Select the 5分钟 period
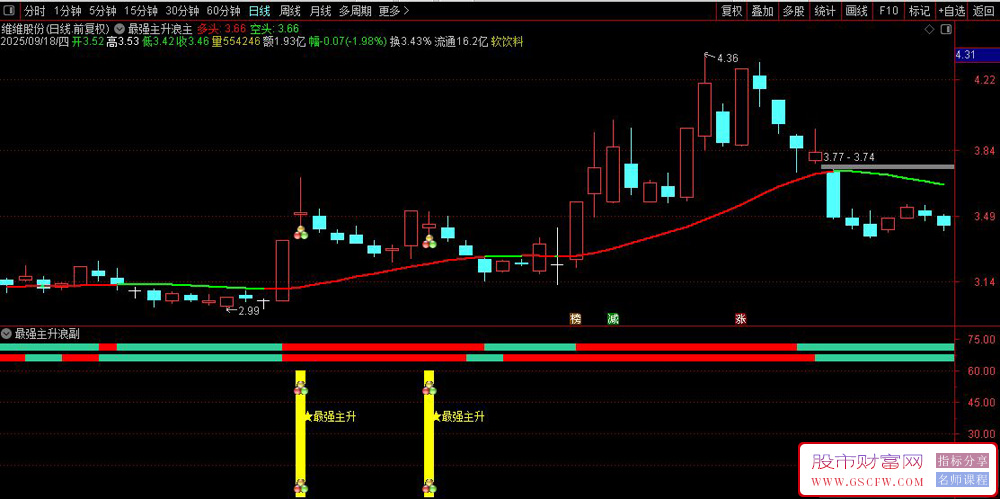The image size is (1000, 499). [103, 11]
